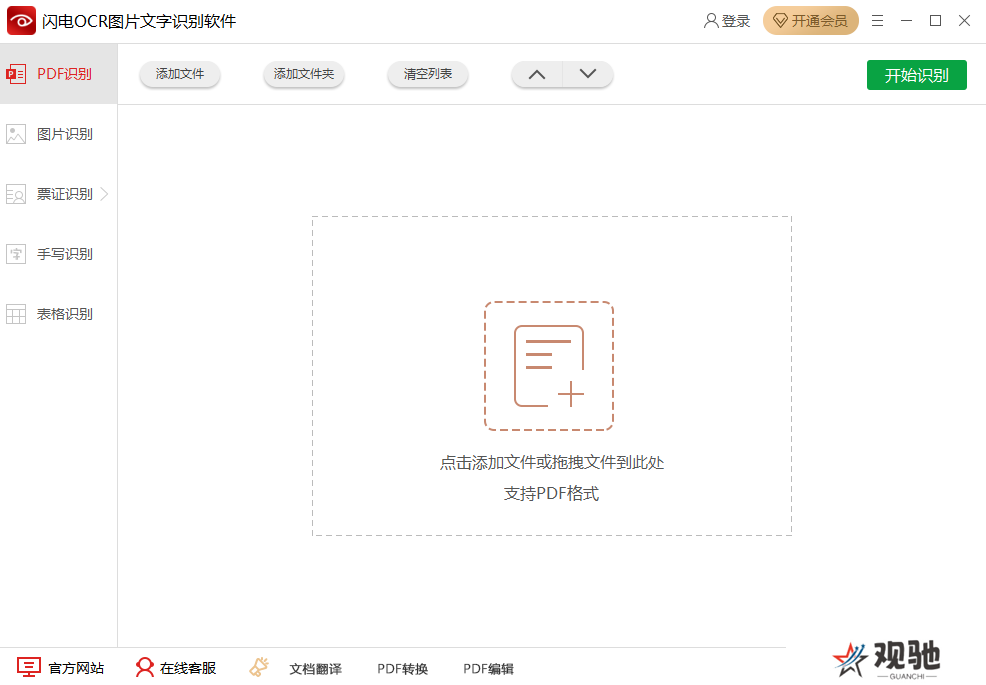Click the 清空列表 button
Image resolution: width=986 pixels, height=685 pixels.
click(428, 74)
